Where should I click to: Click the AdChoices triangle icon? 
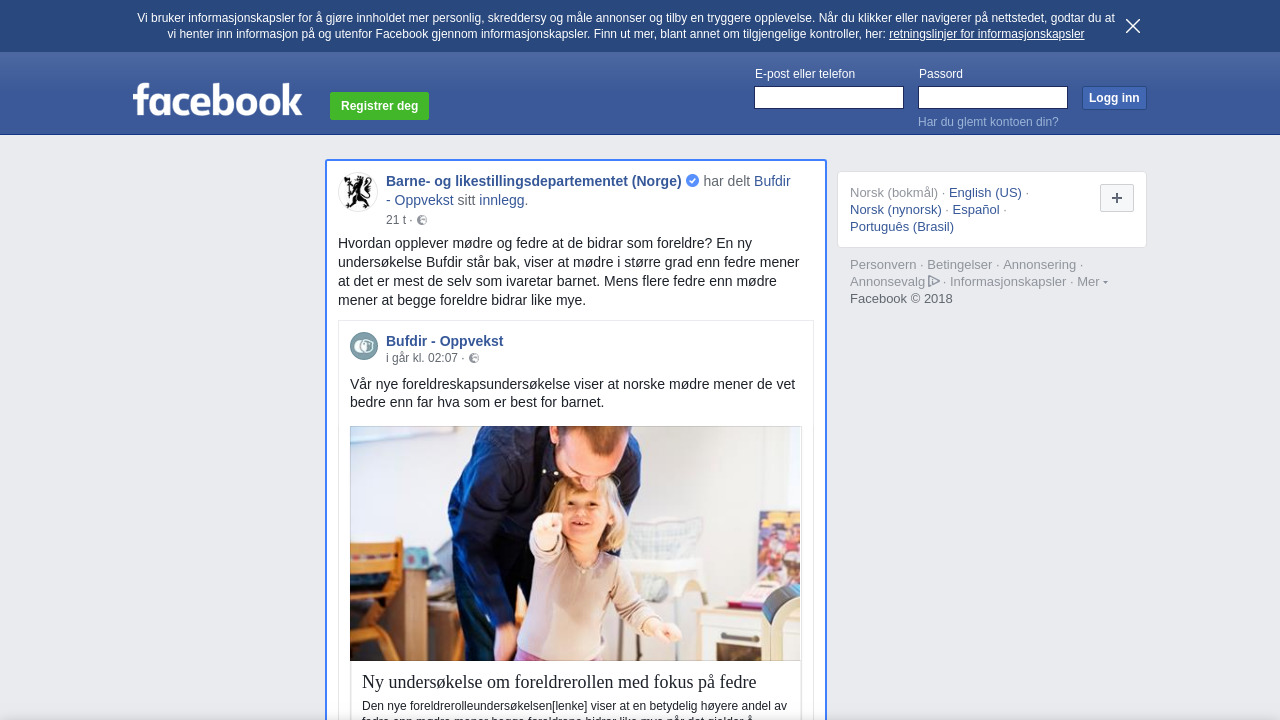(934, 281)
